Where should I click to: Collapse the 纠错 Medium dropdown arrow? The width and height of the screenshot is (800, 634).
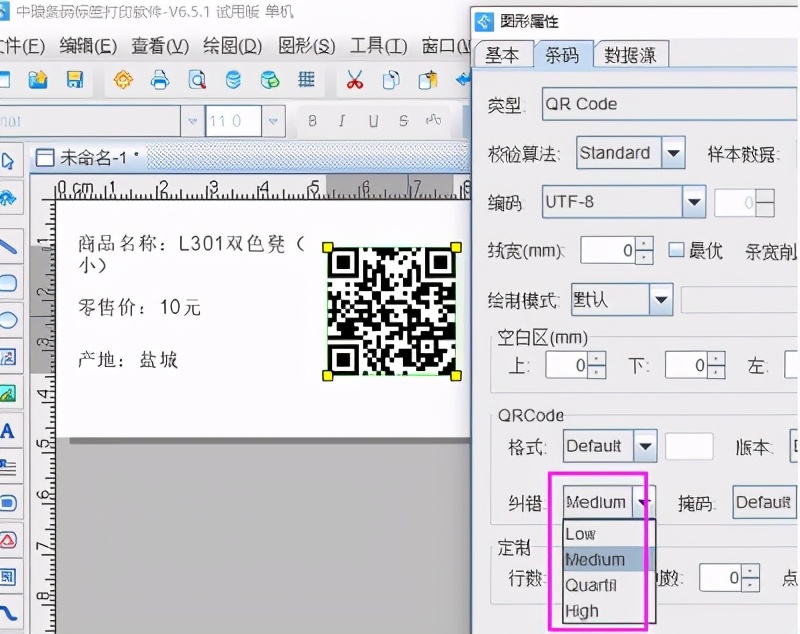(644, 502)
